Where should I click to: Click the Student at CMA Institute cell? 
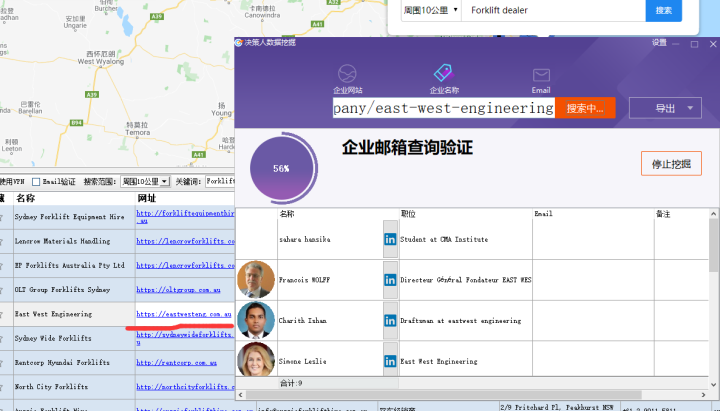(444, 239)
